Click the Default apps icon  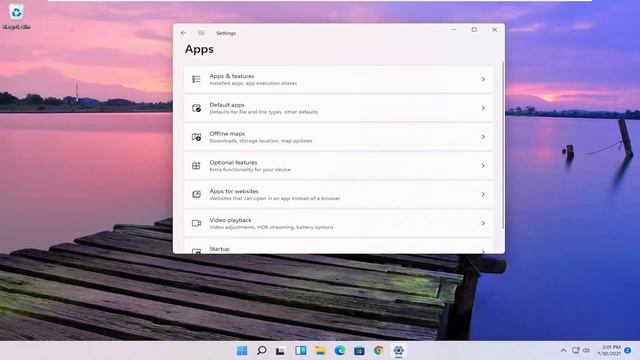point(196,108)
